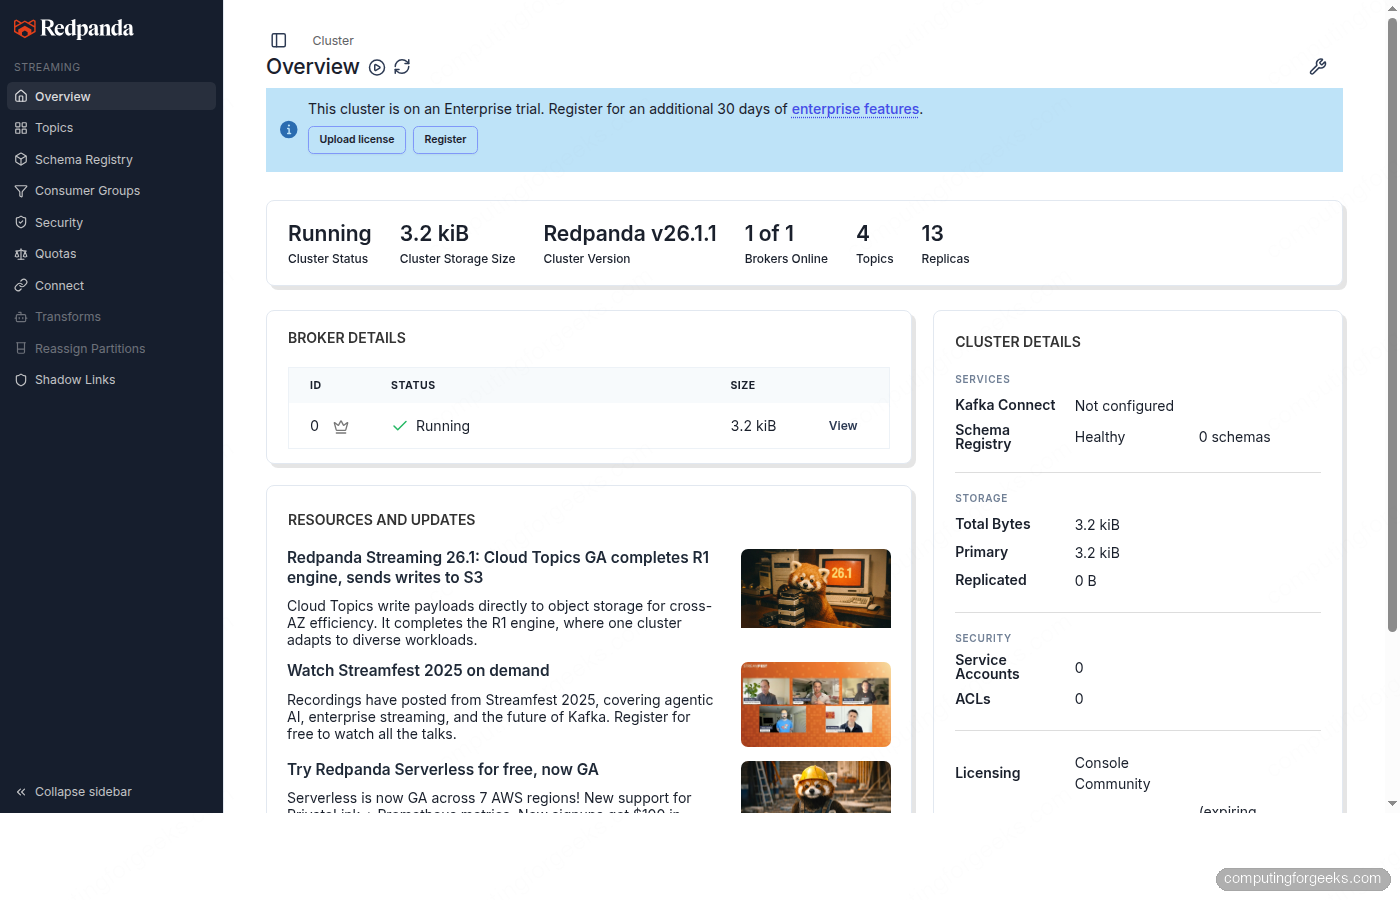This screenshot has width=1400, height=900.
Task: Open the Reassign Partitions page
Action: pyautogui.click(x=88, y=348)
